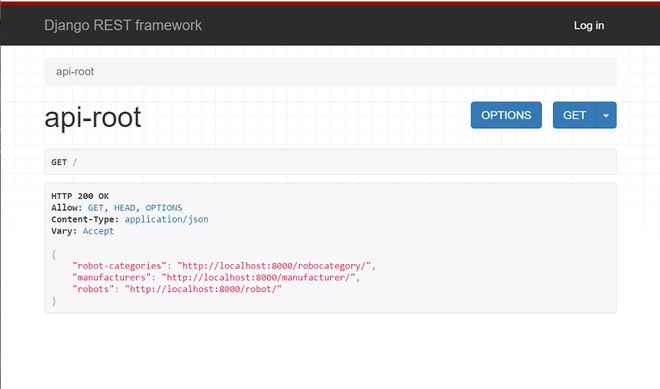This screenshot has width=660, height=389.
Task: Visit the localhost robot endpoint link
Action: 203,289
